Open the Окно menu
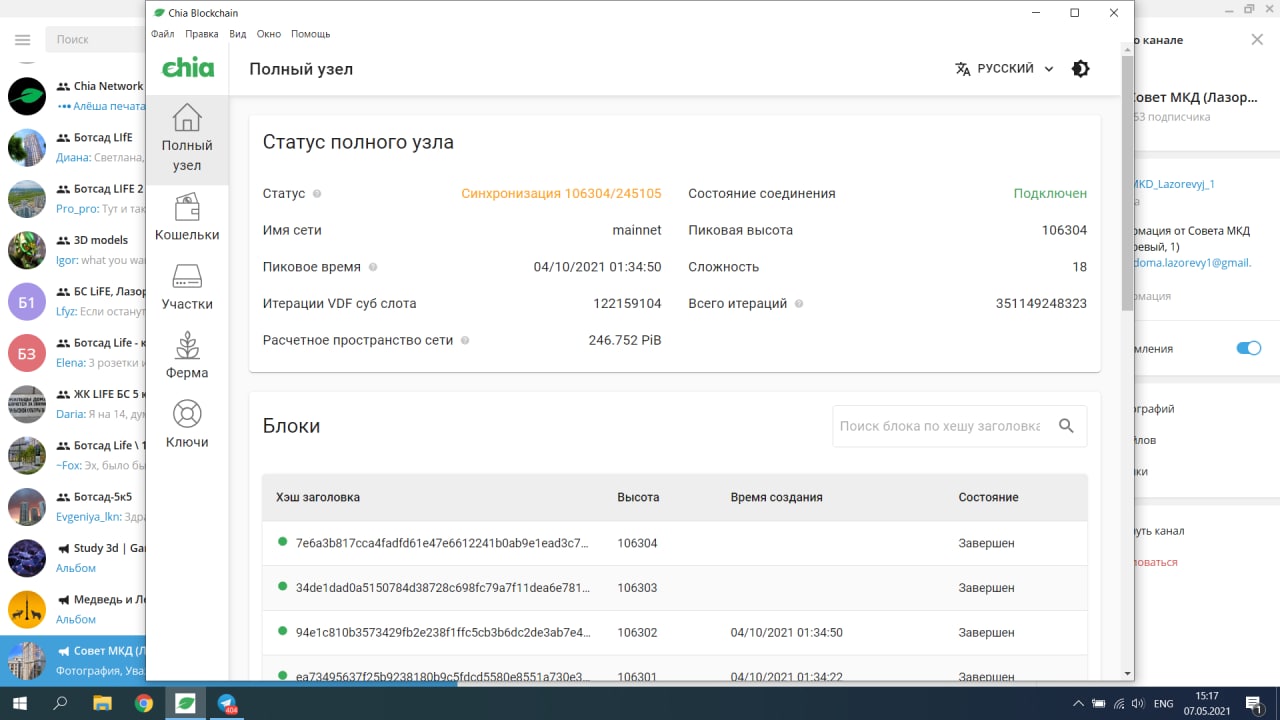Screen dimensions: 1280x720 tap(269, 34)
